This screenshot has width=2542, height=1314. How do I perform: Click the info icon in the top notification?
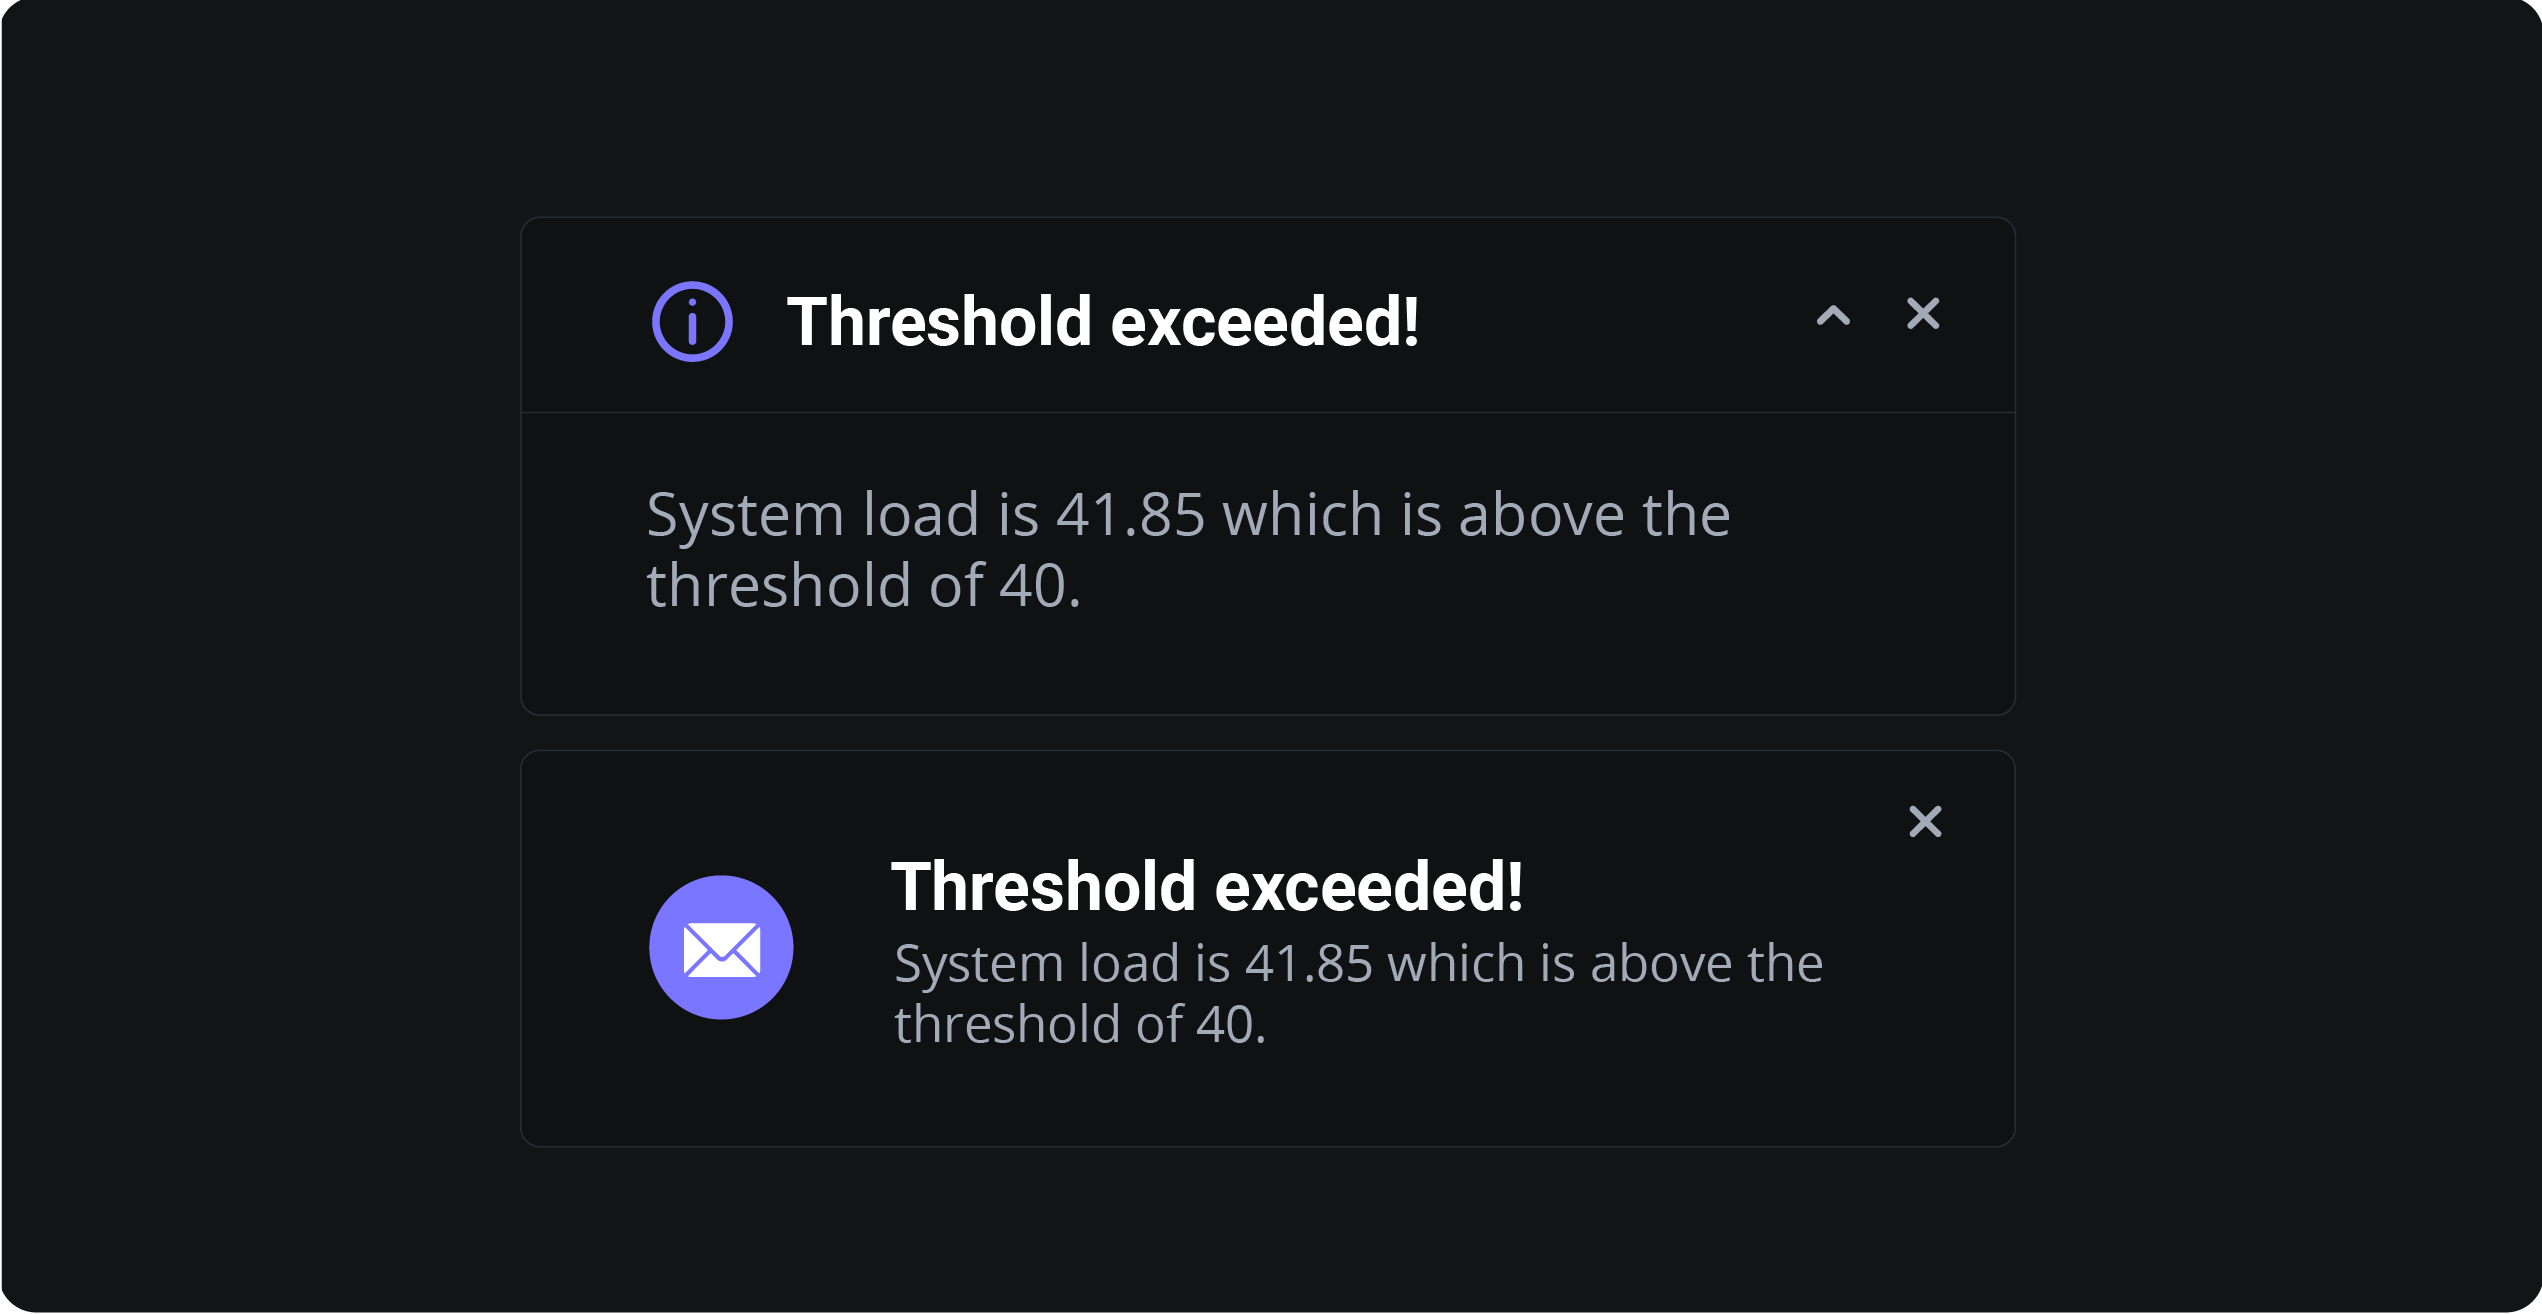tap(692, 321)
